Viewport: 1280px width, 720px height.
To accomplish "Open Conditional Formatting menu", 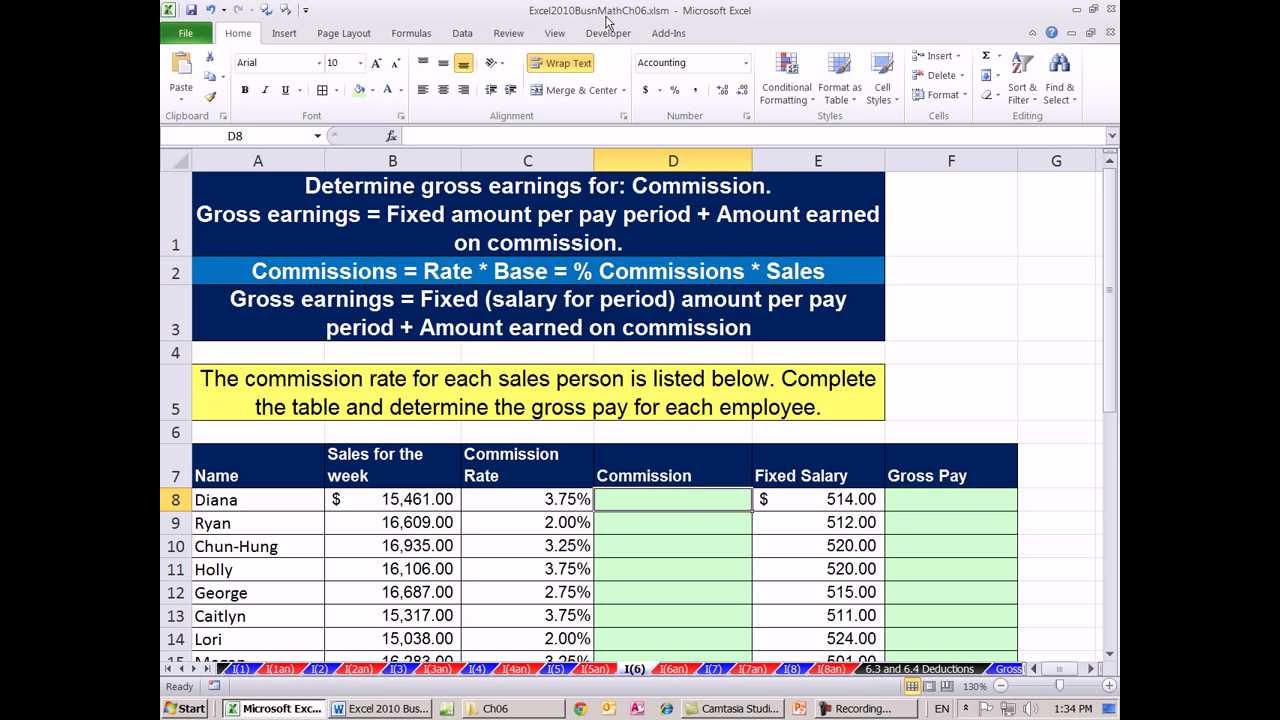I will point(786,78).
